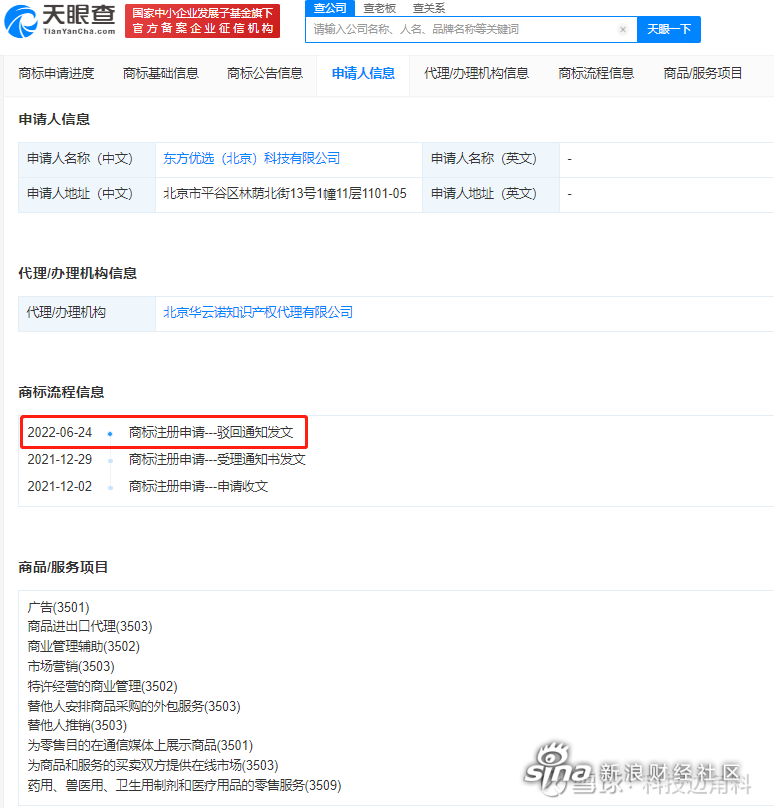Clear the search box with the X icon

point(622,29)
